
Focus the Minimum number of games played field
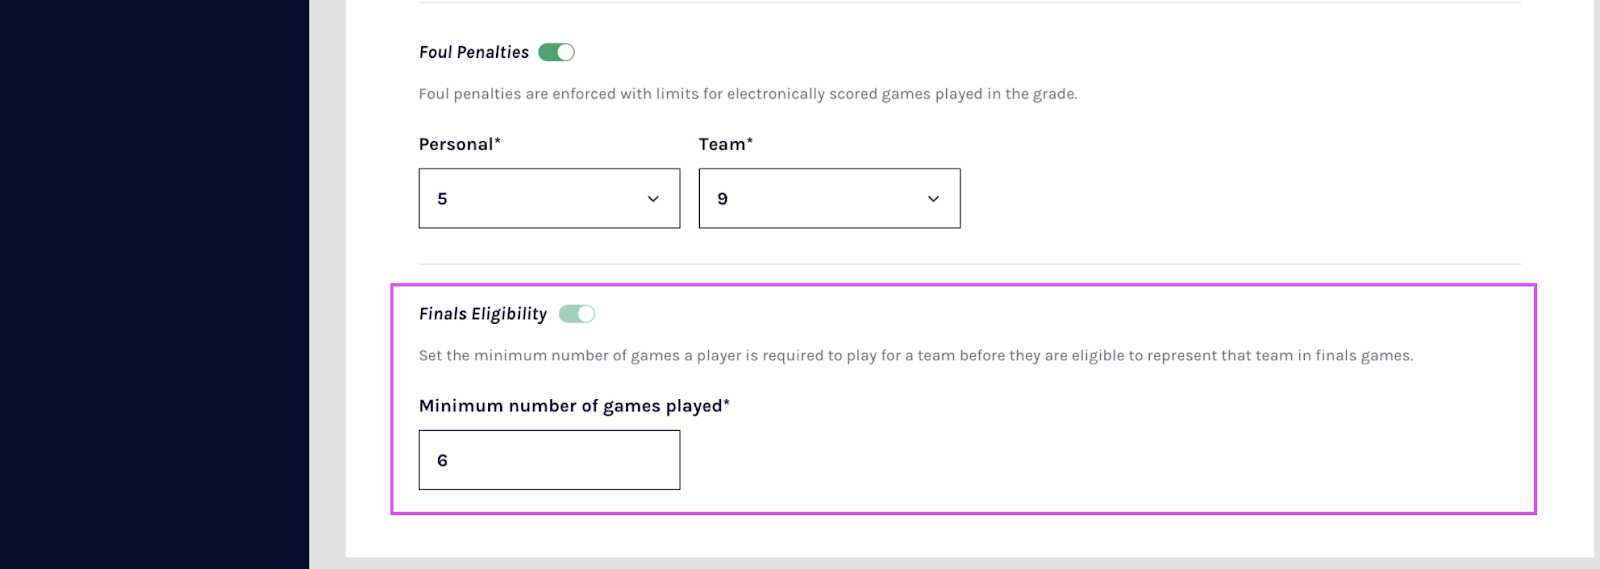[549, 460]
